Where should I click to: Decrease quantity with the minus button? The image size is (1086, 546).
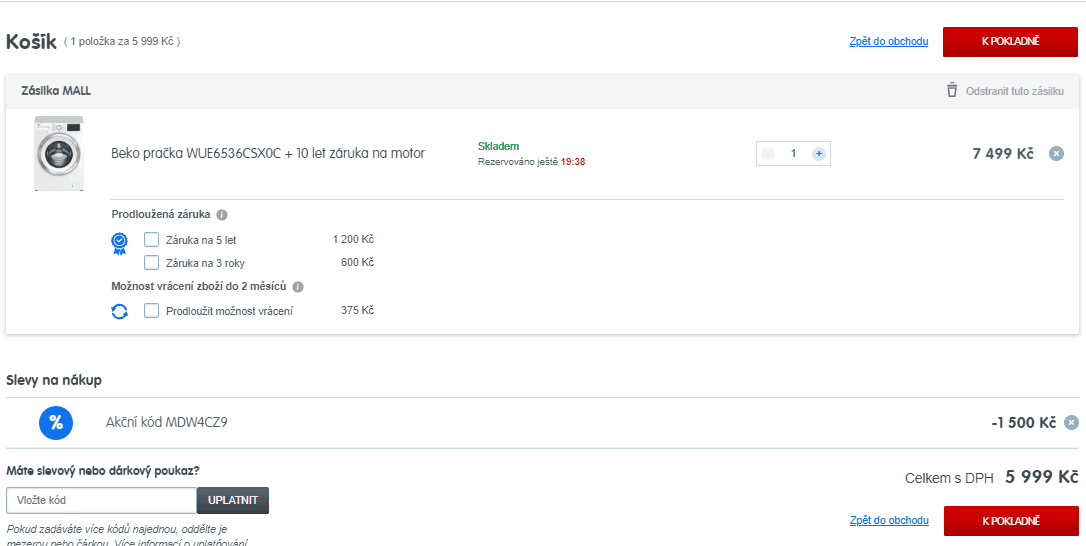(768, 154)
